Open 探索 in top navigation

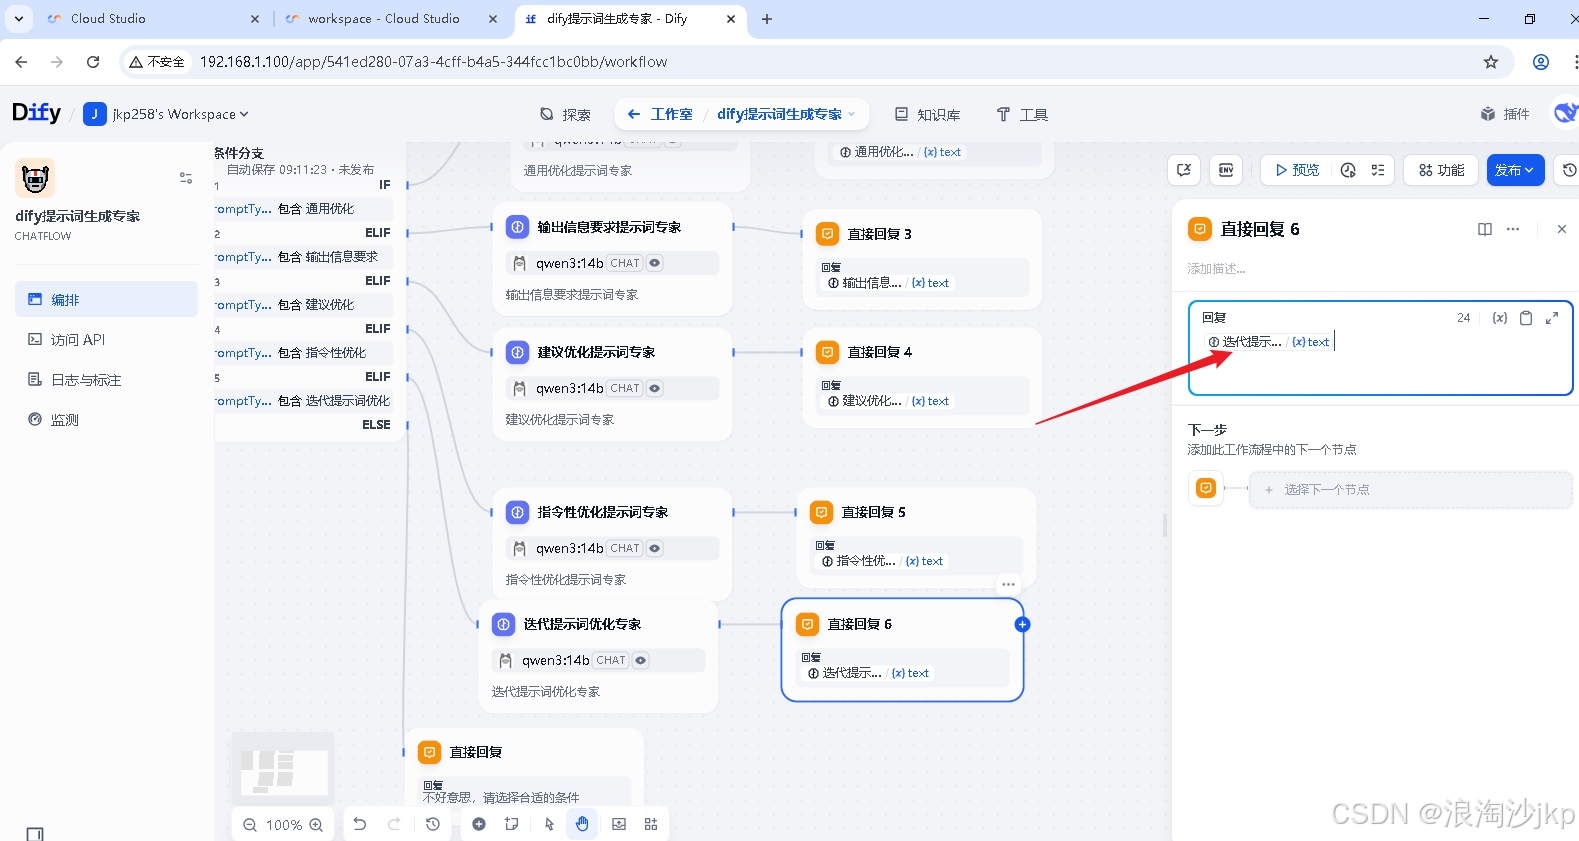565,114
